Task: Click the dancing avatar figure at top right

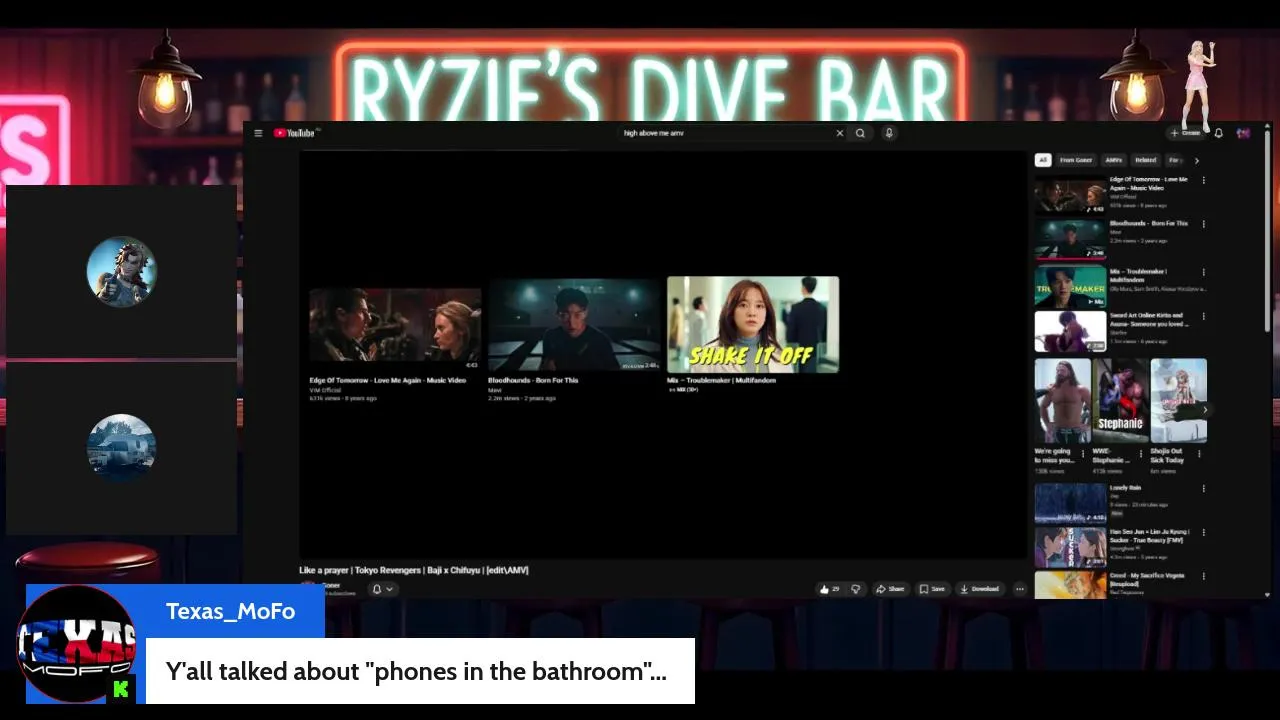Action: point(1198,85)
